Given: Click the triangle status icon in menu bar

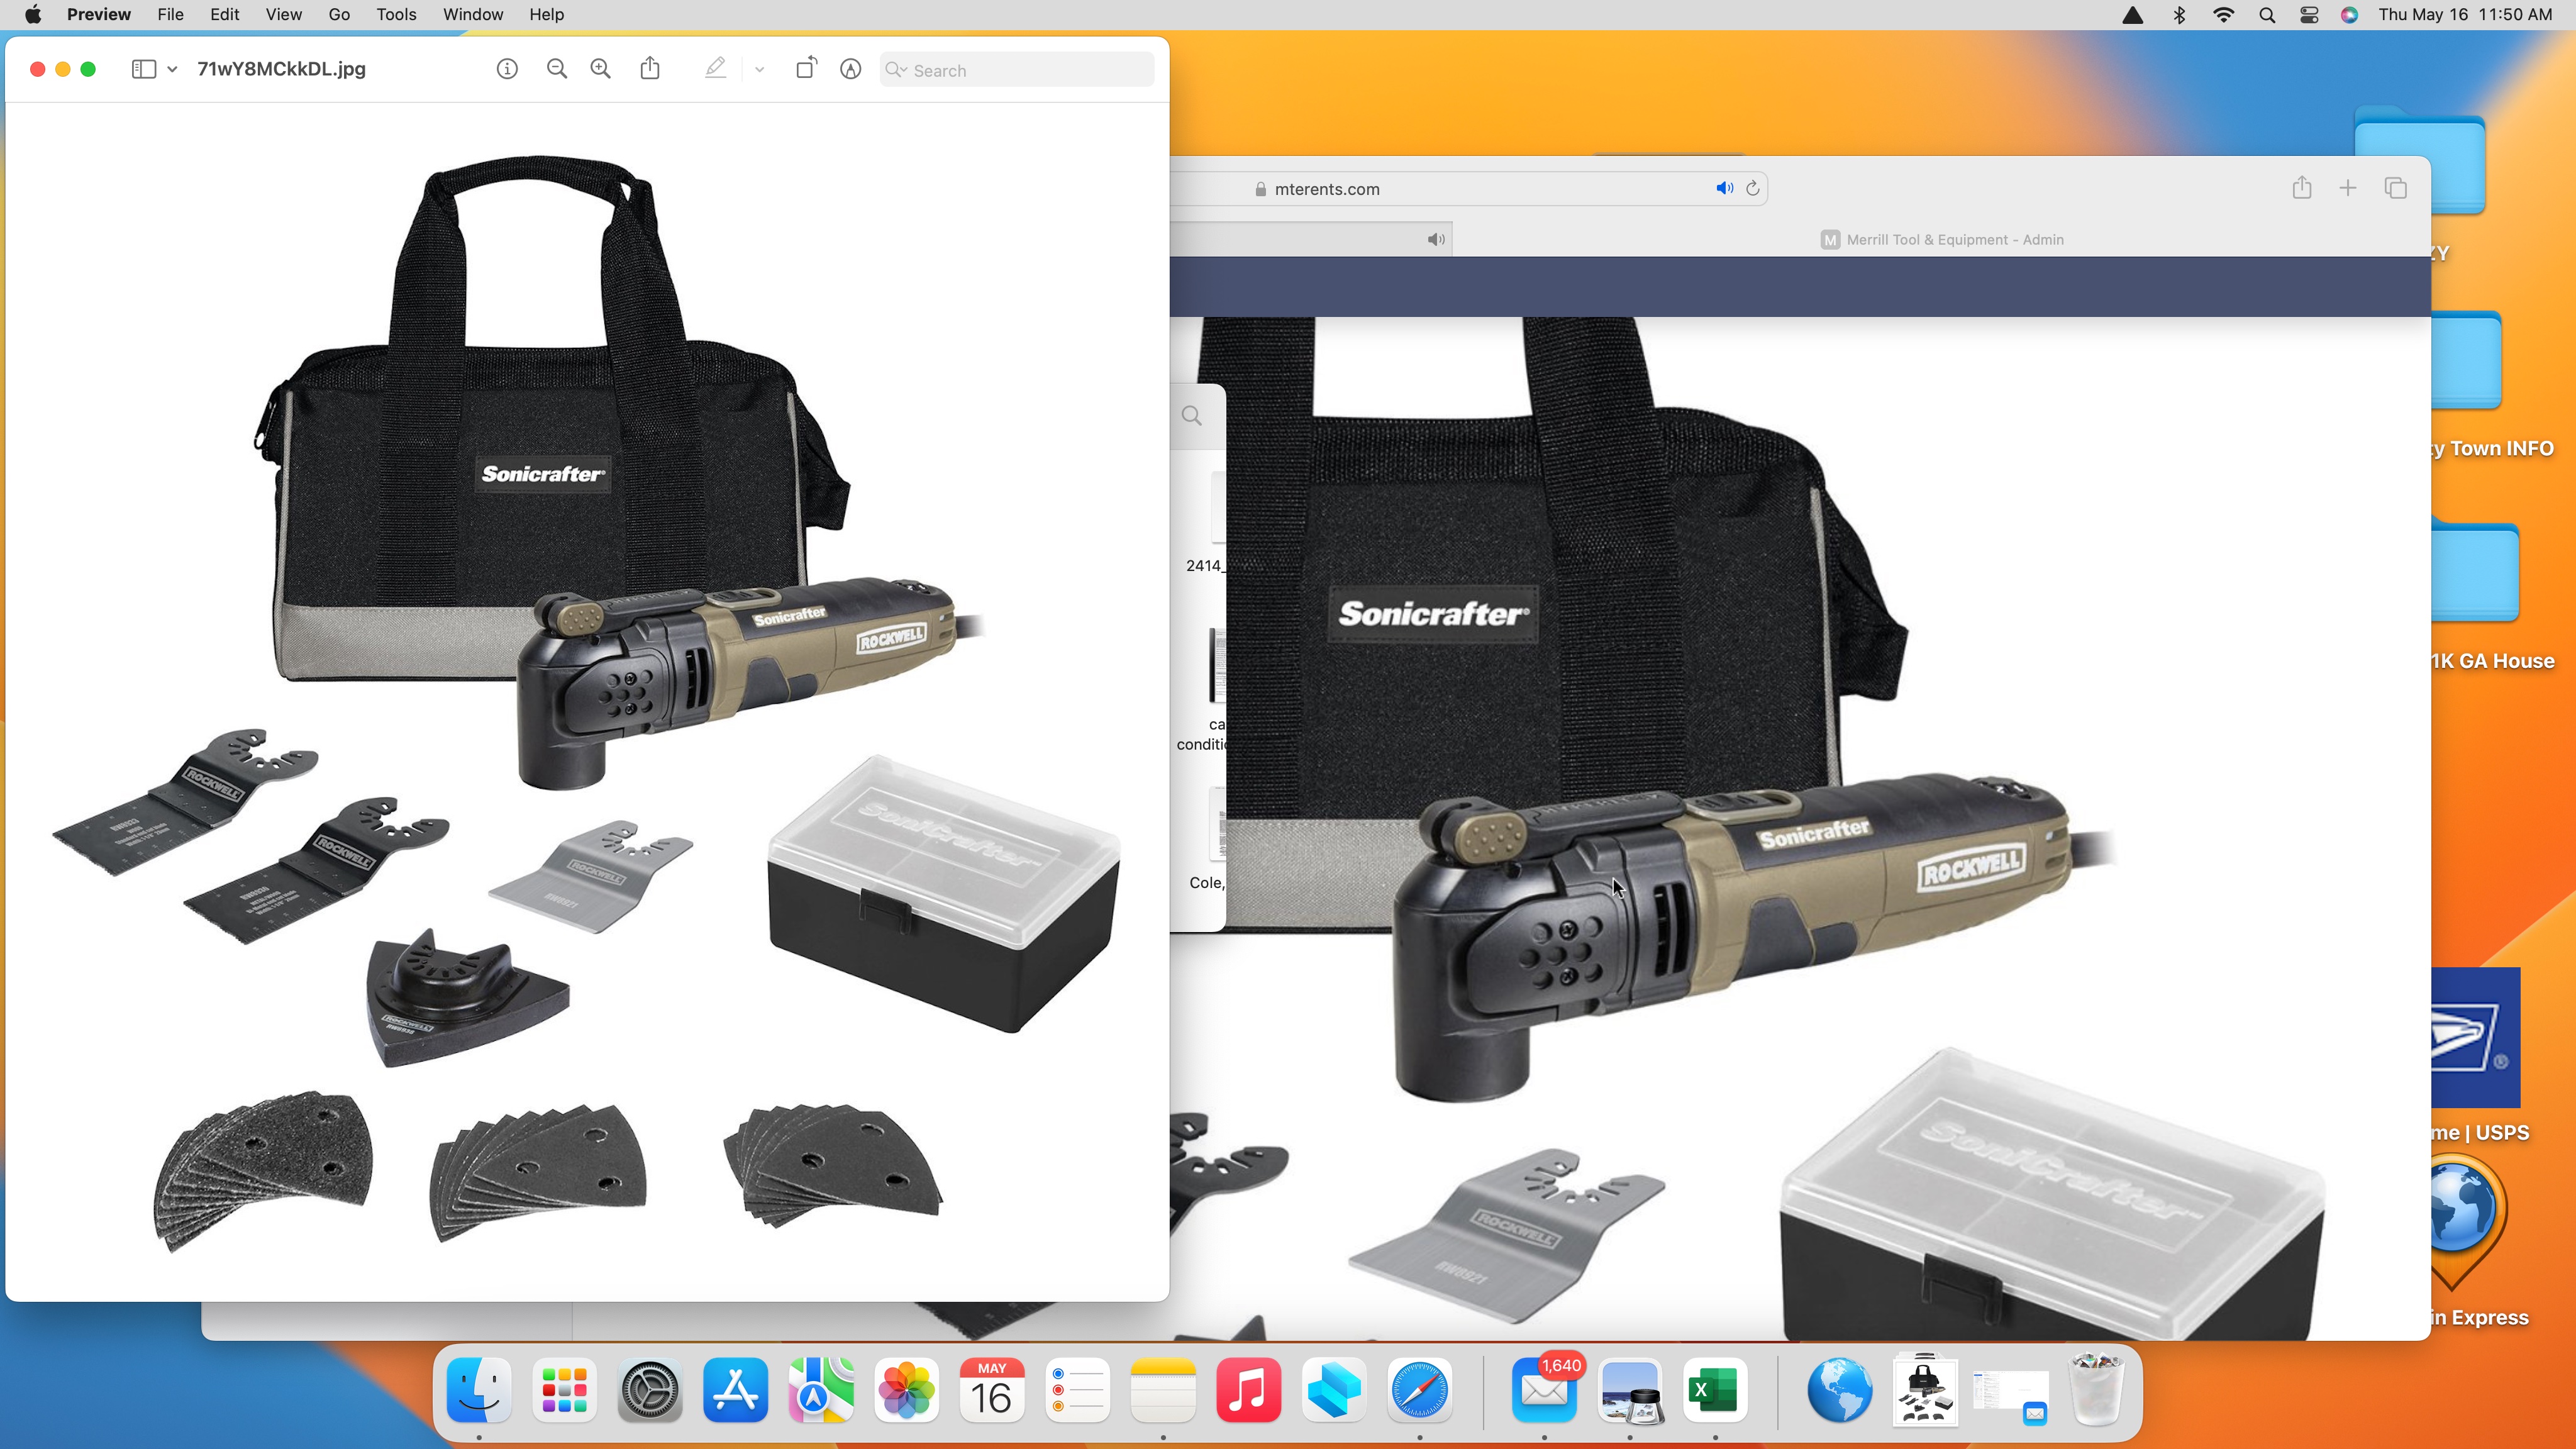Looking at the screenshot, I should tap(2132, 15).
